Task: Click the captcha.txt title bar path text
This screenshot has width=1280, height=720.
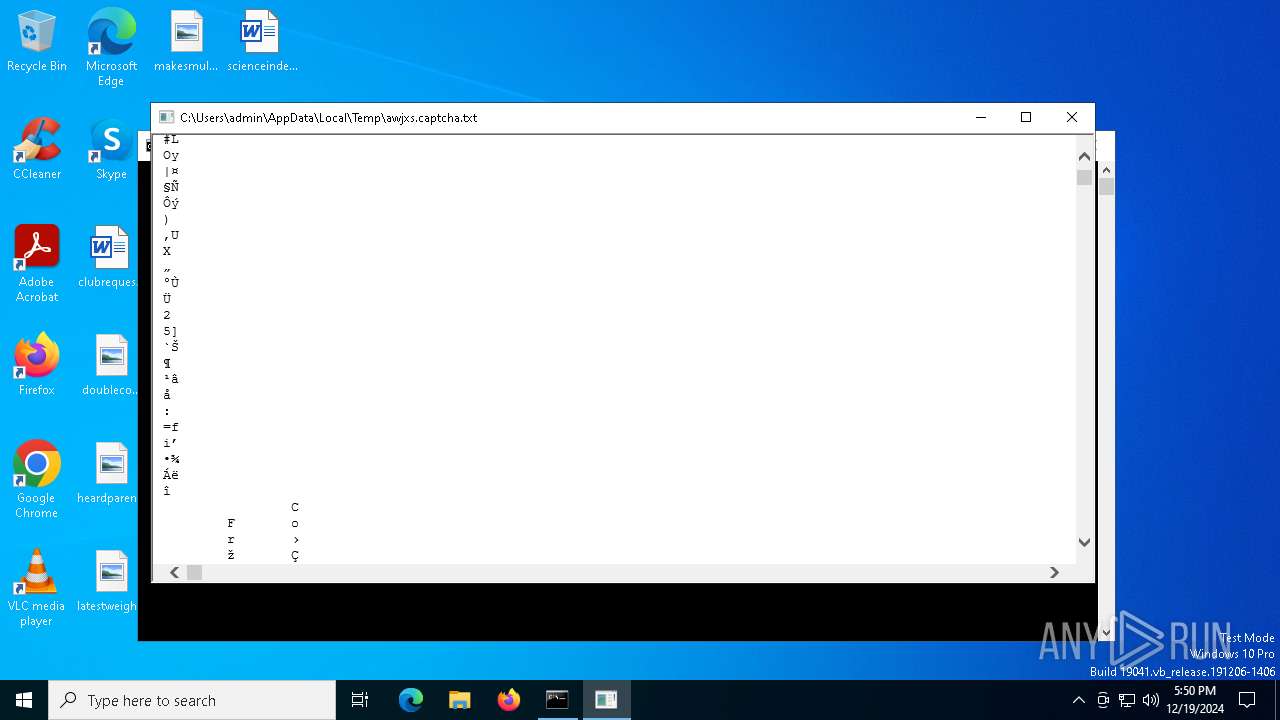Action: tap(329, 117)
